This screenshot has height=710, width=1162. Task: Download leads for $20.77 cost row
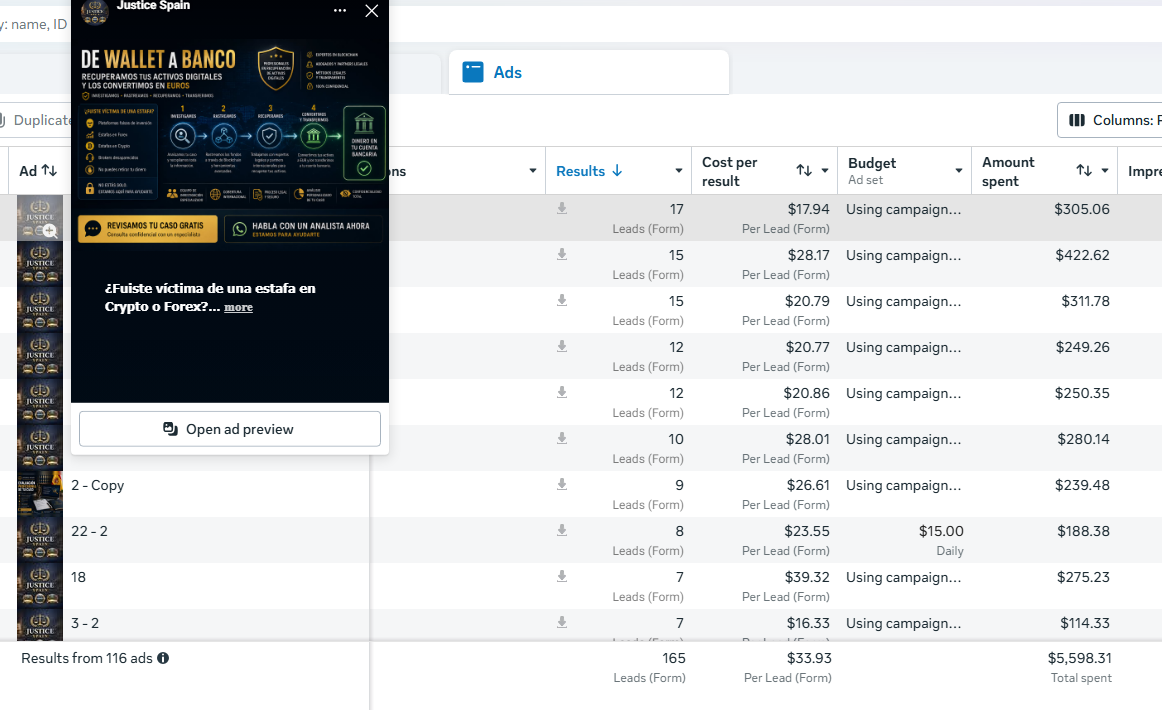[562, 346]
